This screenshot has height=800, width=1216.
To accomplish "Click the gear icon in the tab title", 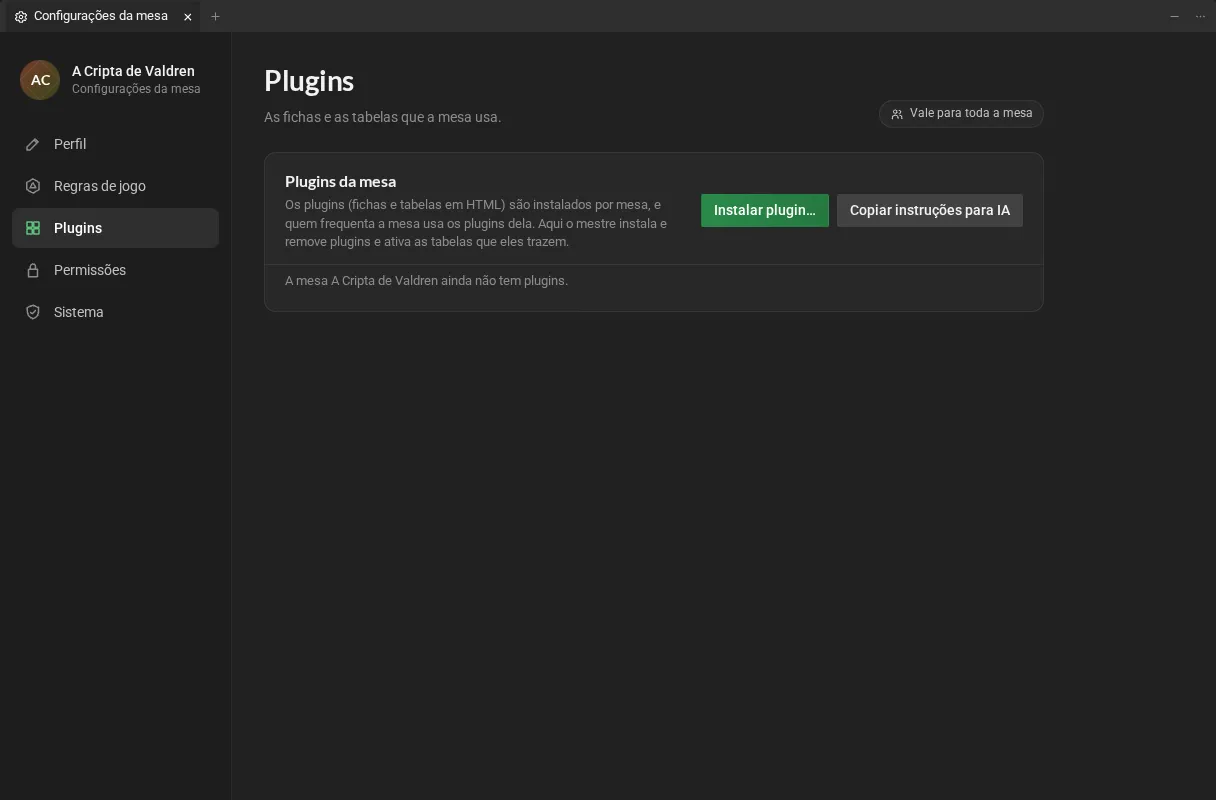I will pos(21,17).
